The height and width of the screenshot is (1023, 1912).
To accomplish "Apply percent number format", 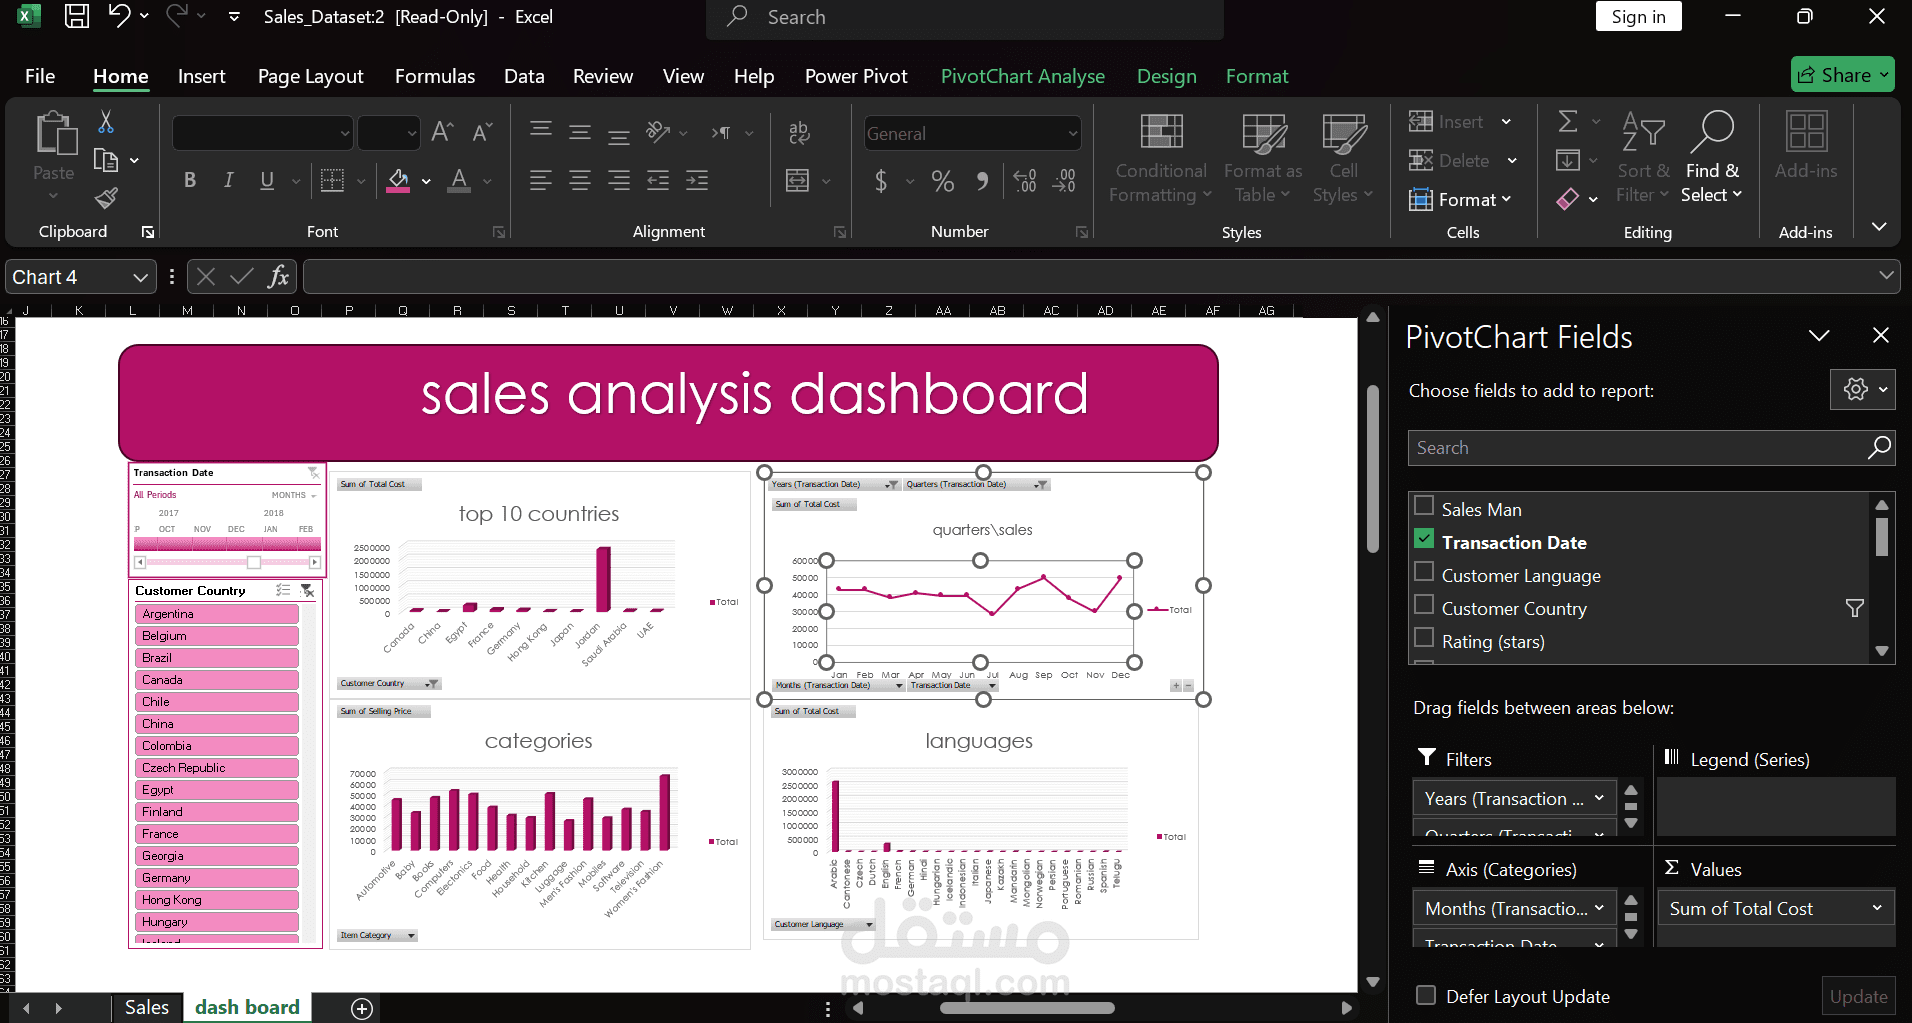I will (941, 181).
